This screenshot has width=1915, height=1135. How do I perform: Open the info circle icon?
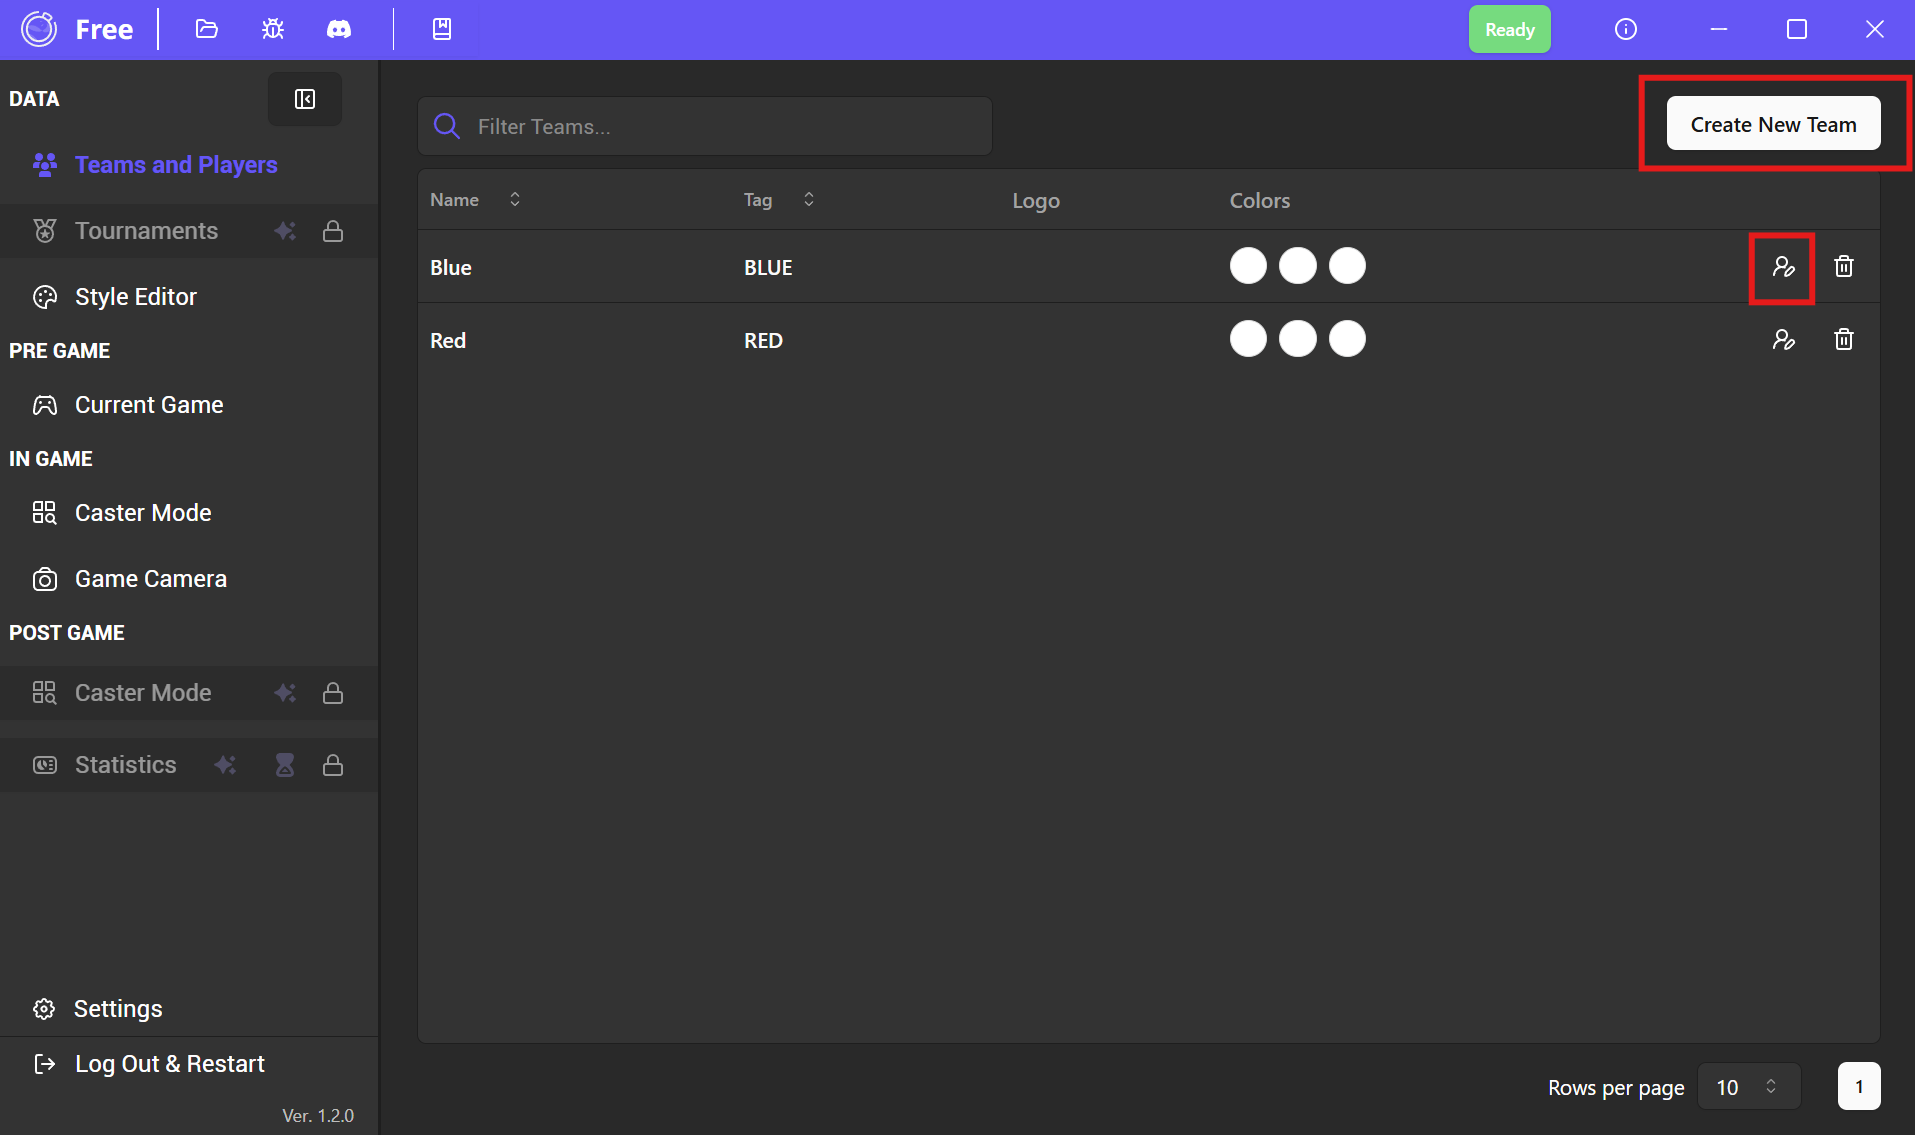(x=1626, y=29)
